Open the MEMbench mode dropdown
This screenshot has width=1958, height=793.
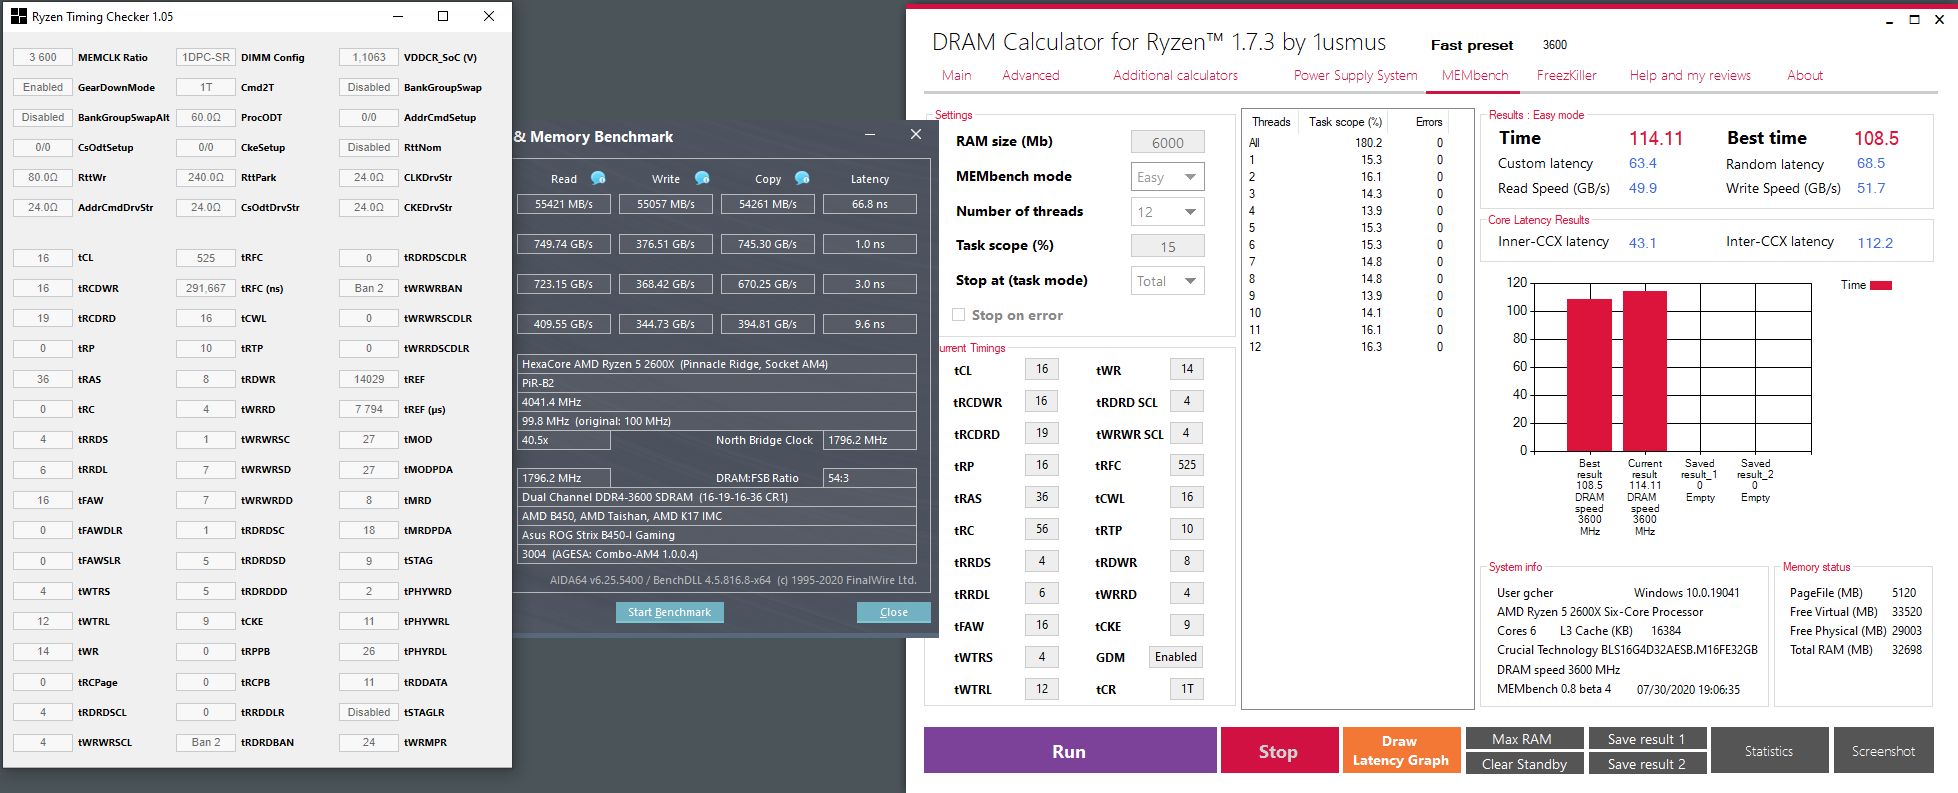coord(1168,177)
